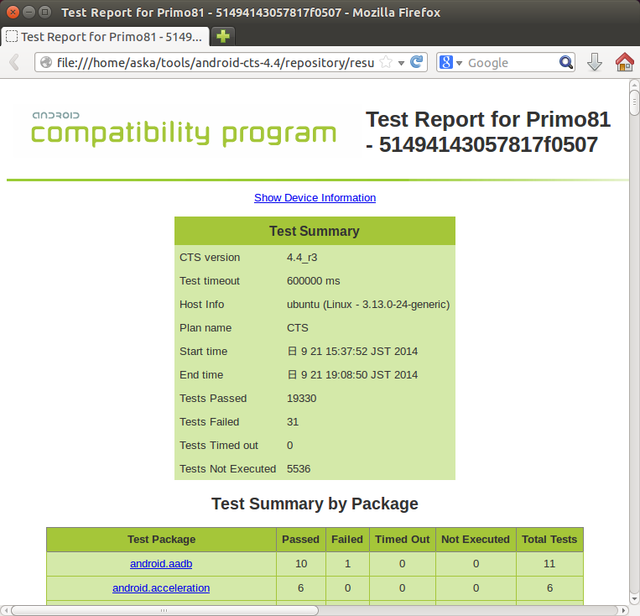The height and width of the screenshot is (616, 640).
Task: Select the Plan name value CTS
Action: [297, 328]
